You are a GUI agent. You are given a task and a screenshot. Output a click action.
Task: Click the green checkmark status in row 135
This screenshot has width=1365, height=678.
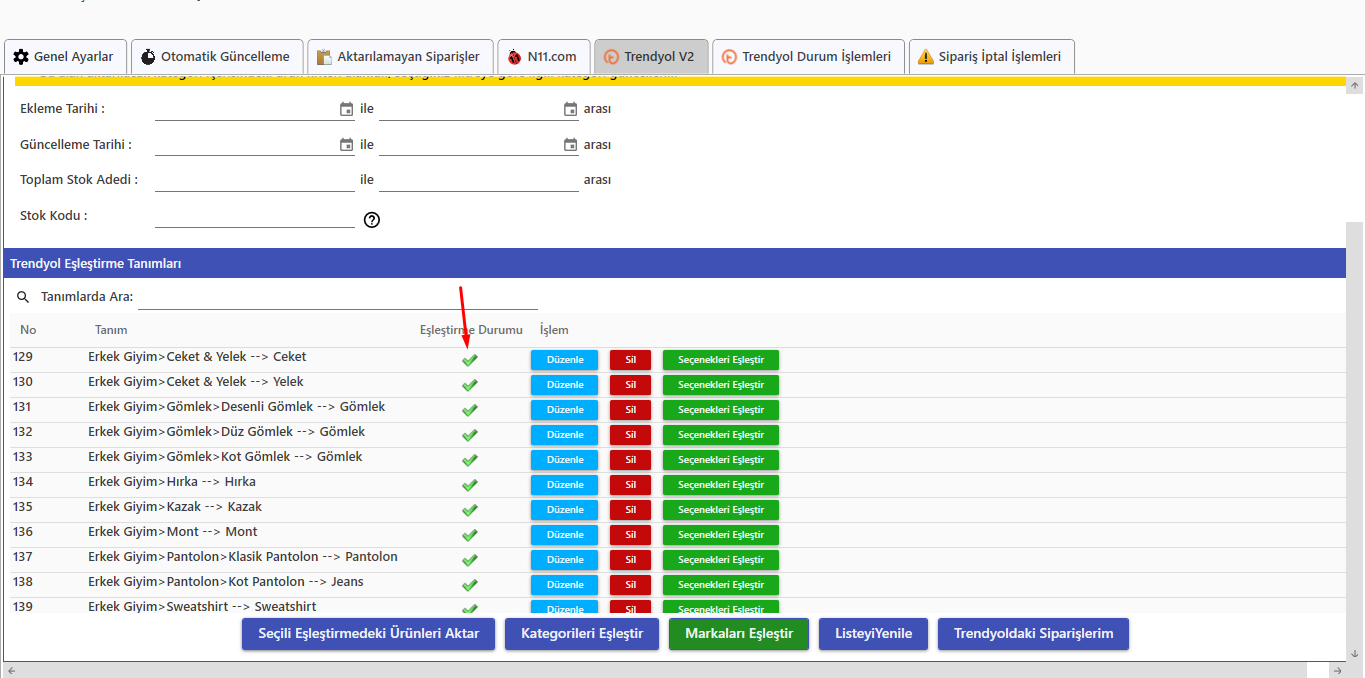pos(469,510)
